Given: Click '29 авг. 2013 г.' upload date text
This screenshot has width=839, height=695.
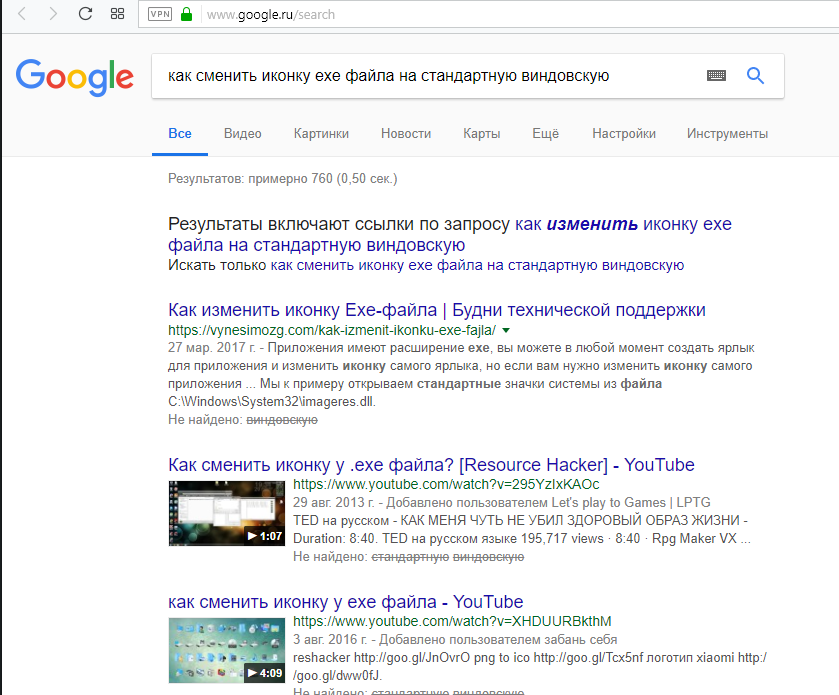Looking at the screenshot, I should (x=333, y=502).
